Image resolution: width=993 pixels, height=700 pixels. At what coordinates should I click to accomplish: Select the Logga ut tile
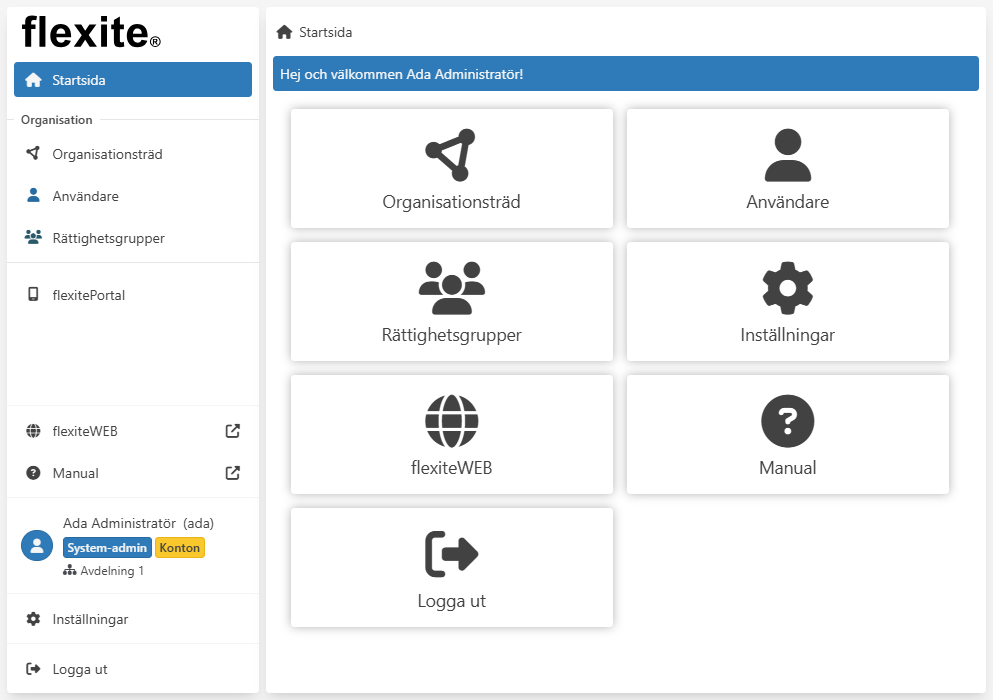(452, 568)
